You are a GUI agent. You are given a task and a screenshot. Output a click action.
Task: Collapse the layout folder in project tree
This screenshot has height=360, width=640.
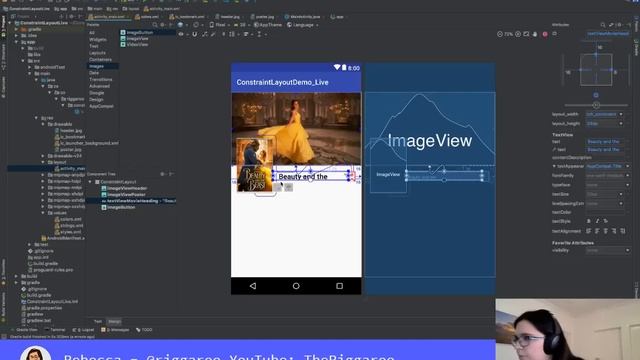43,162
